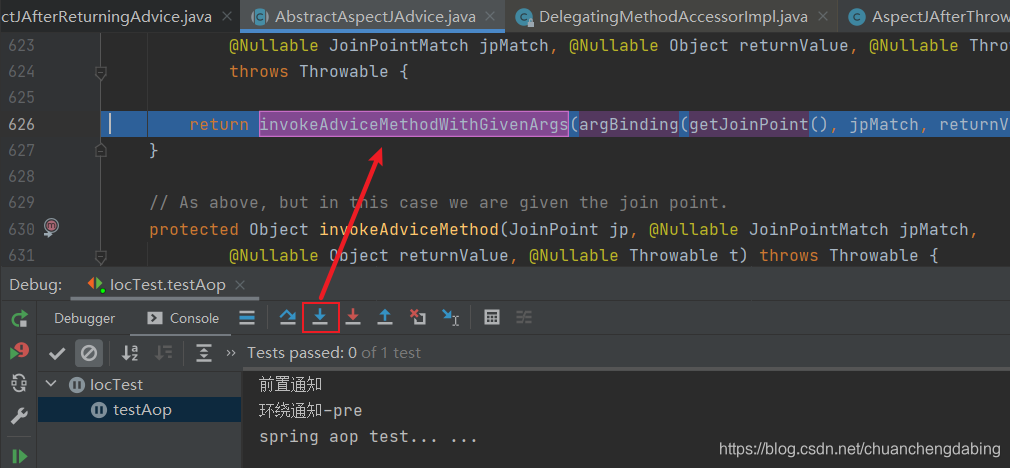This screenshot has height=468, width=1010.
Task: Click the Drop Frame icon
Action: (x=417, y=317)
